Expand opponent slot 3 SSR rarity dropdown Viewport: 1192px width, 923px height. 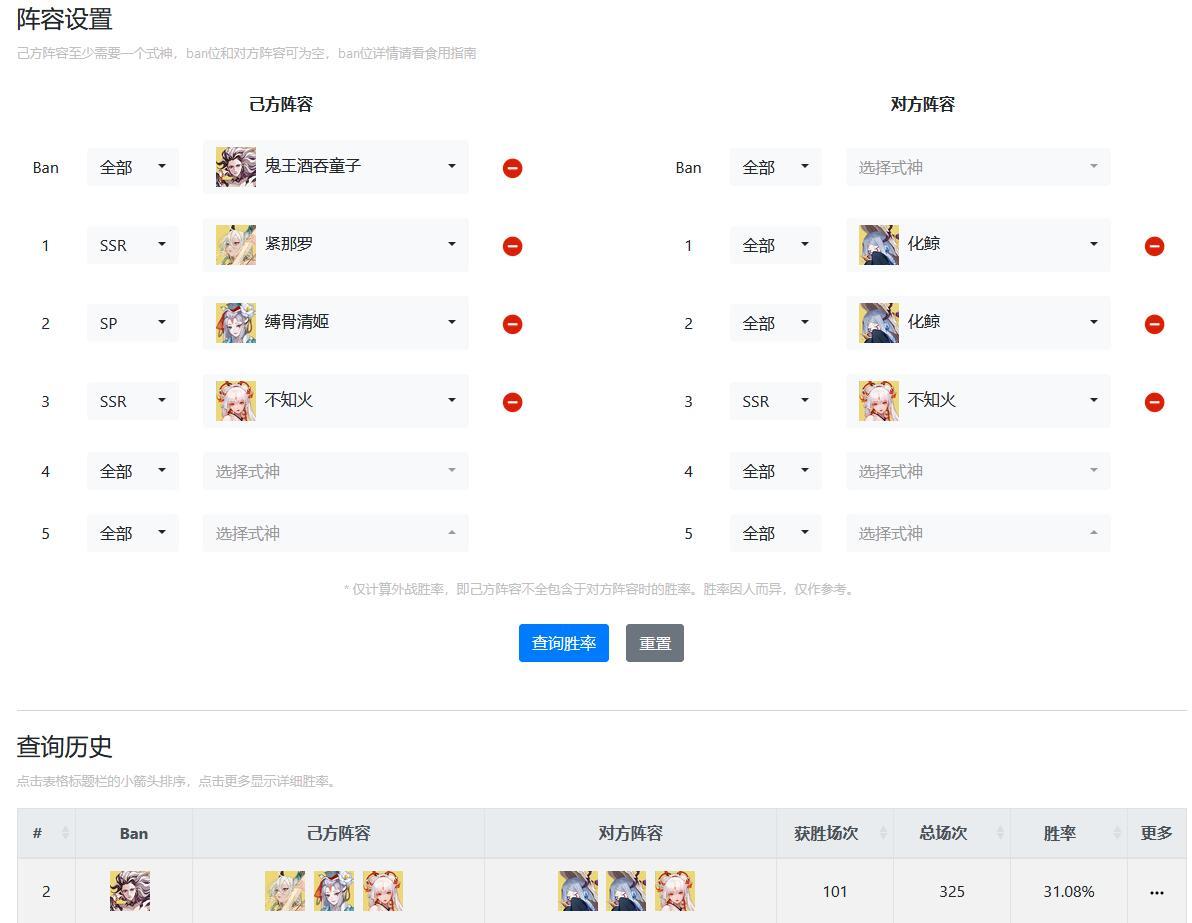(775, 401)
